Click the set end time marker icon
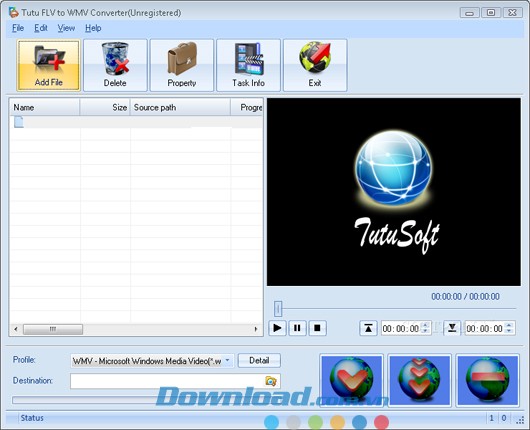530x430 pixels. 452,328
